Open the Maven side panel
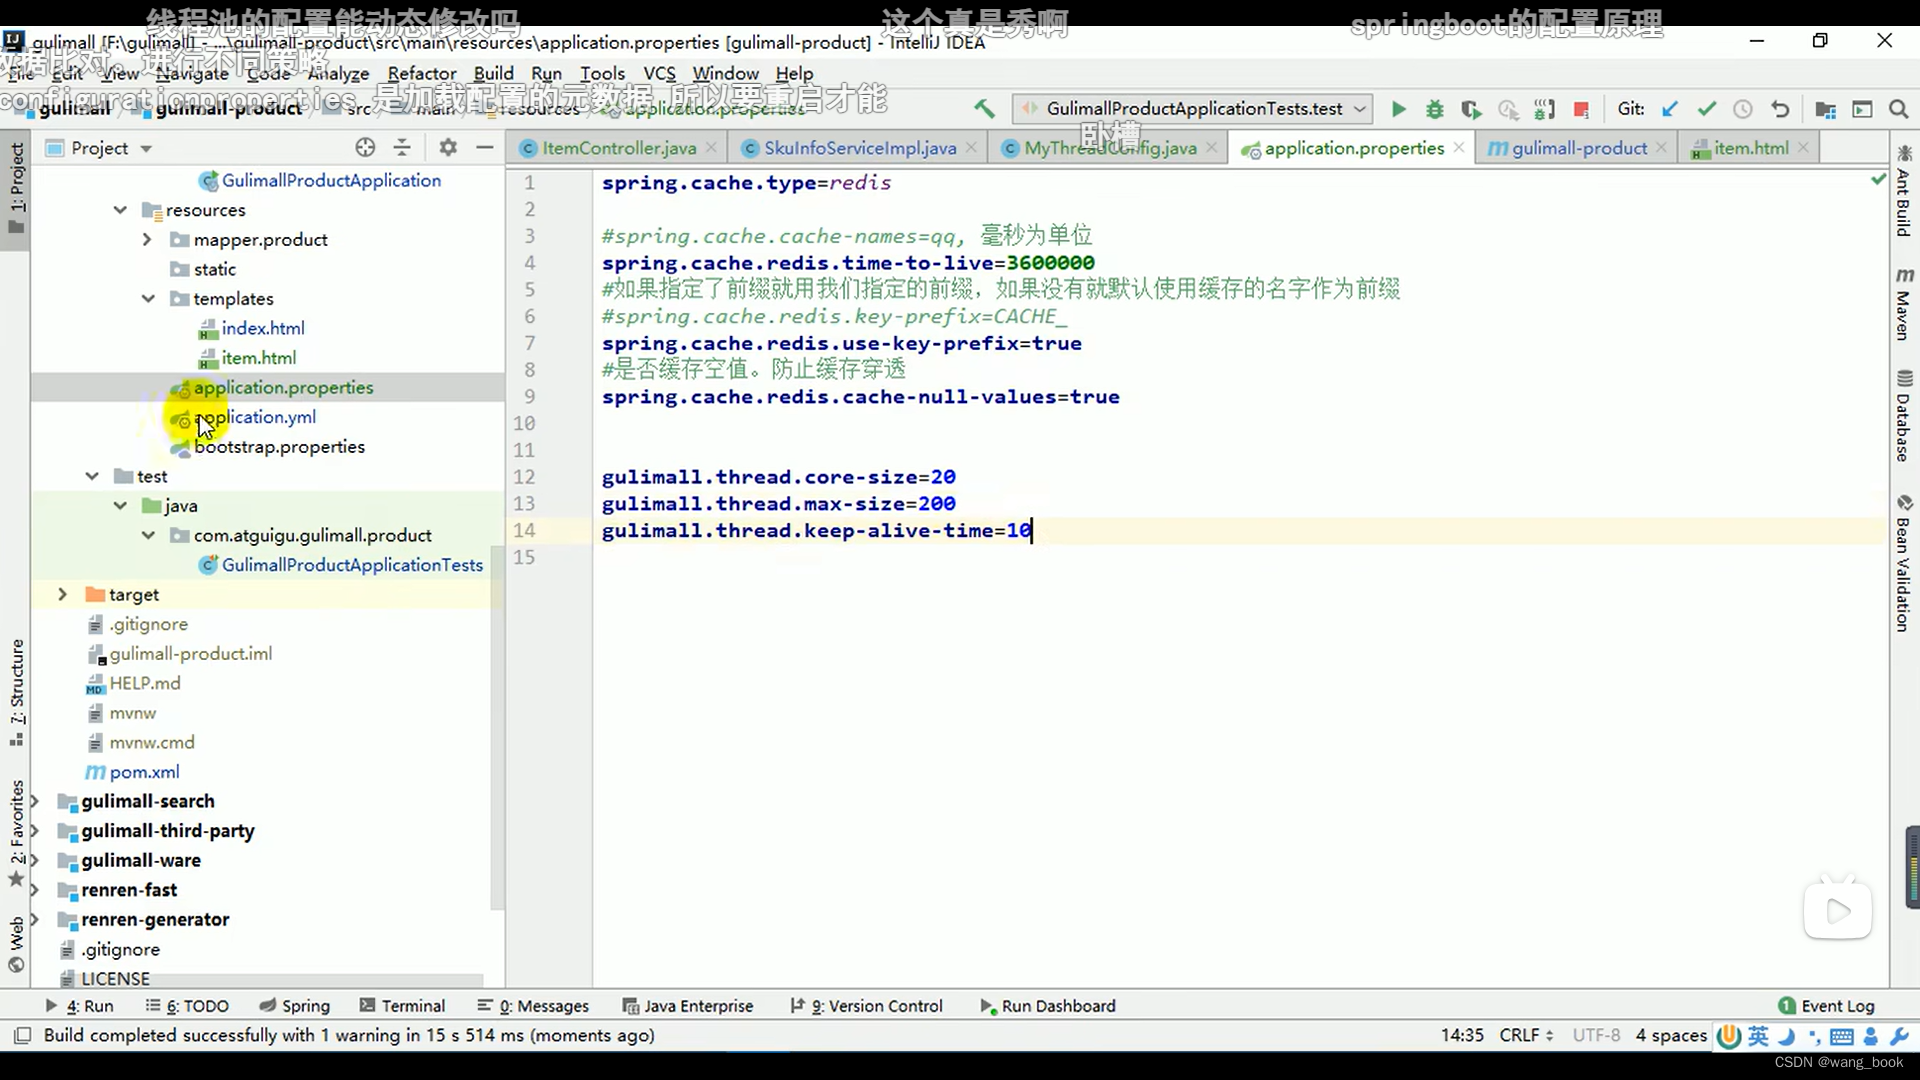The width and height of the screenshot is (1920, 1080). 1904,304
